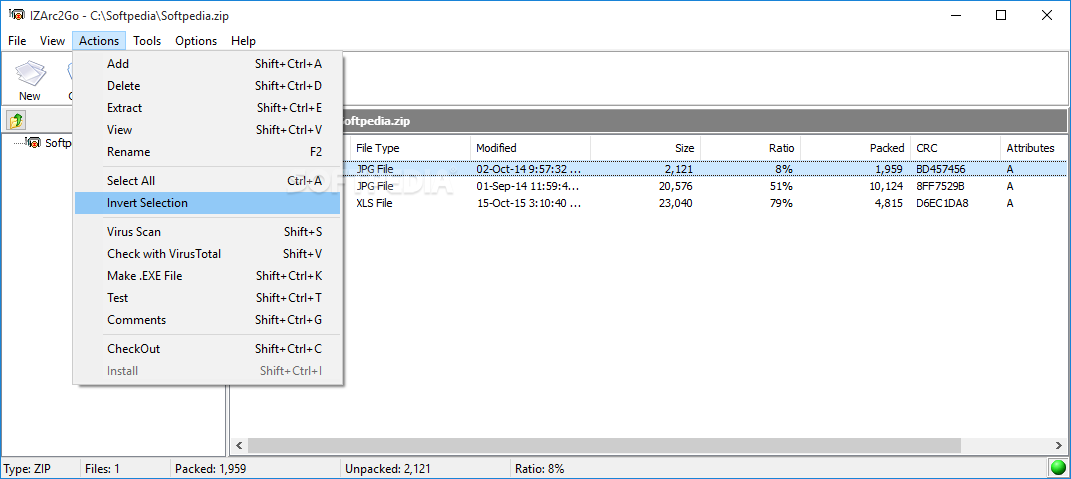Image resolution: width=1071 pixels, height=479 pixels.
Task: Sort by CRC column header
Action: (956, 148)
